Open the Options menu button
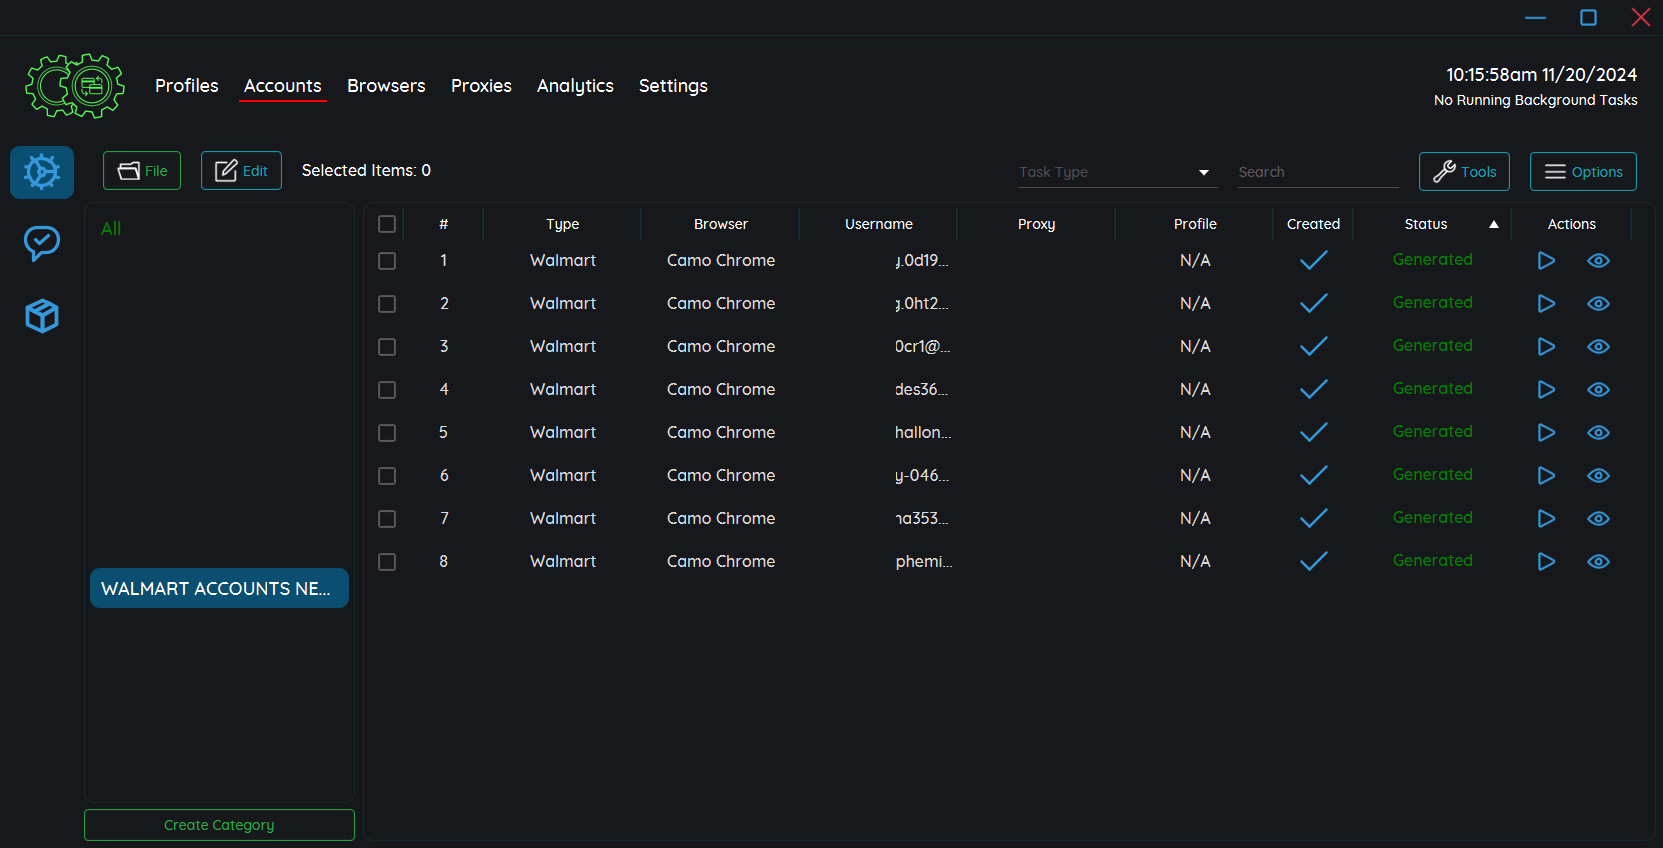The height and width of the screenshot is (848, 1663). point(1582,171)
